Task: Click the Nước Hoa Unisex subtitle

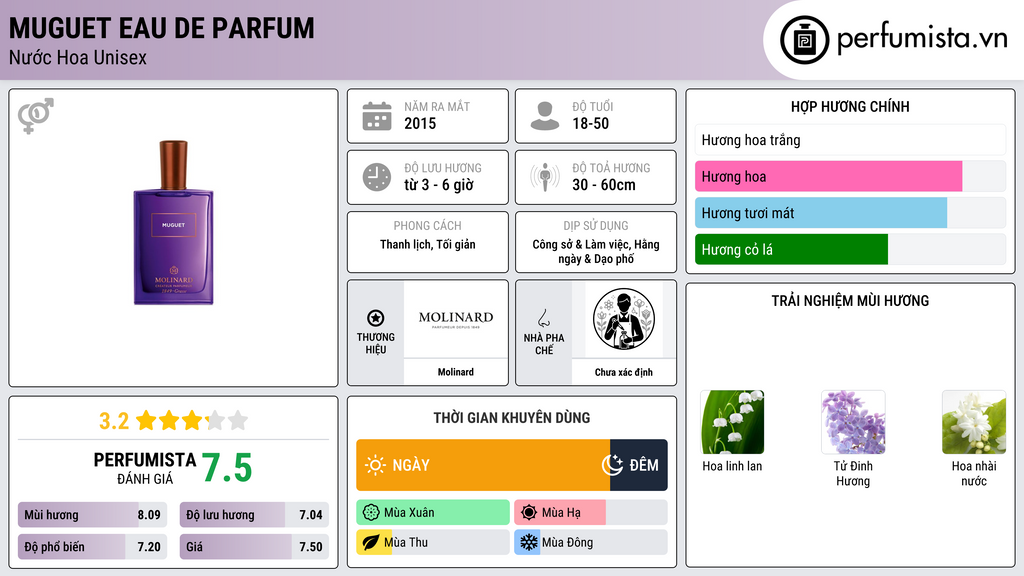Action: pyautogui.click(x=78, y=57)
